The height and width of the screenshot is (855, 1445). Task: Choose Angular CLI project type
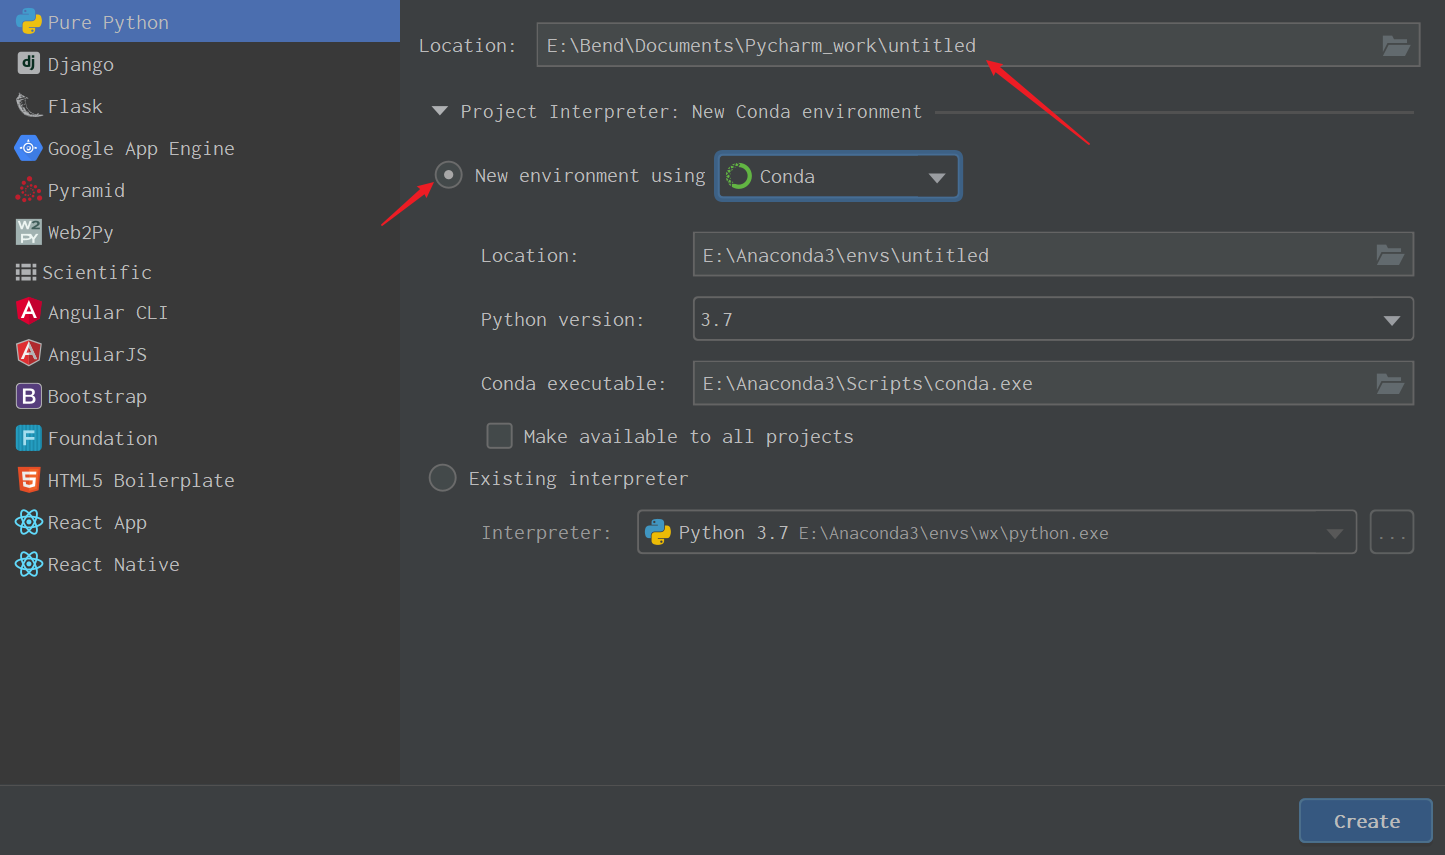click(200, 311)
